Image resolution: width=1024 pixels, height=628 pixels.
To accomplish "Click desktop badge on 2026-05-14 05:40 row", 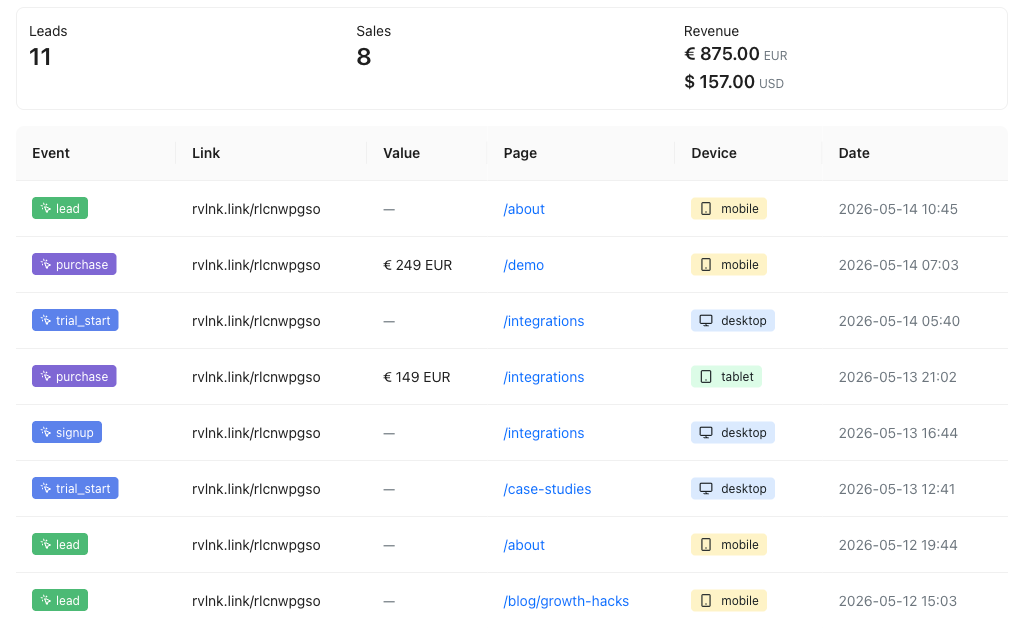I will pyautogui.click(x=733, y=321).
